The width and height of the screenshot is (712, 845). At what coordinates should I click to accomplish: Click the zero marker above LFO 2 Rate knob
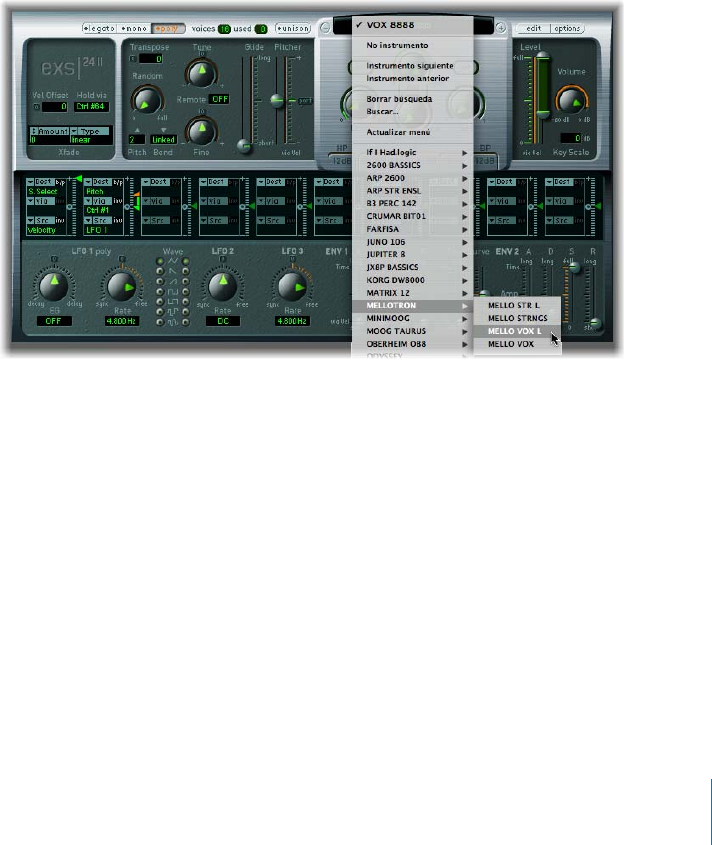(223, 259)
